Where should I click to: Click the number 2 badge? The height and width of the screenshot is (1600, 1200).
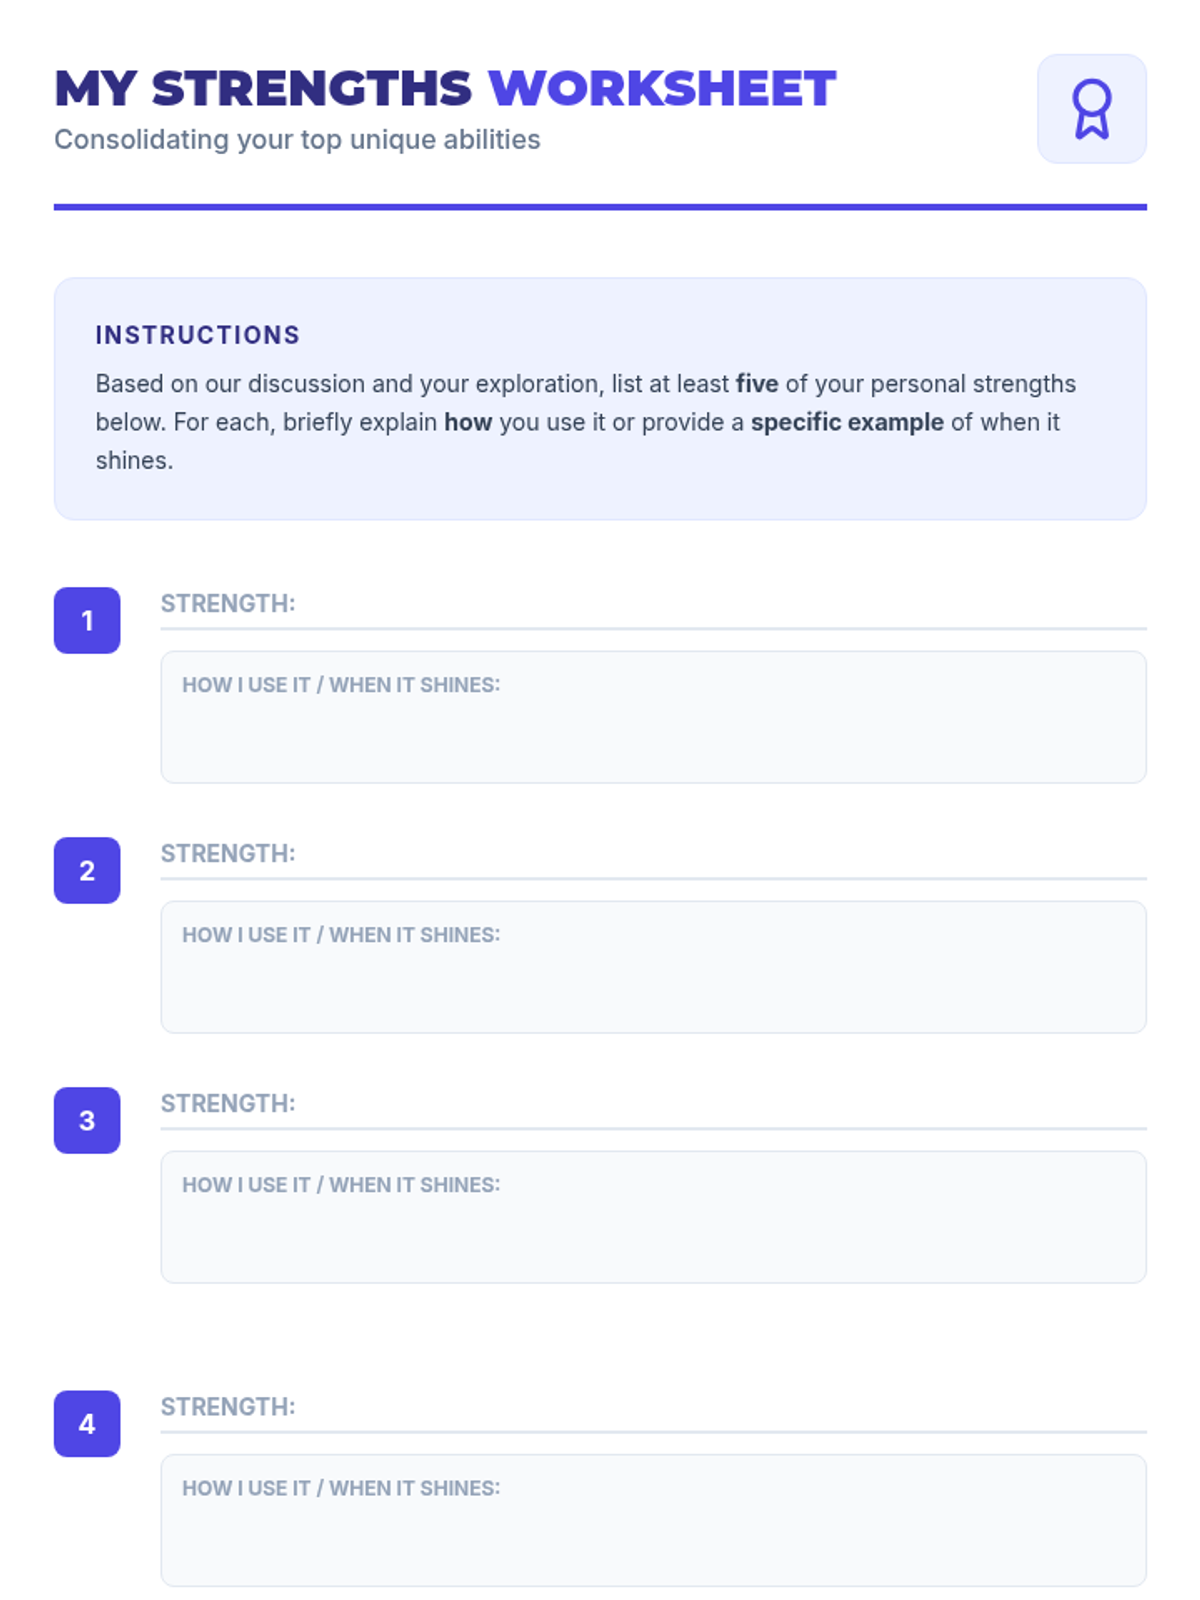pyautogui.click(x=87, y=870)
